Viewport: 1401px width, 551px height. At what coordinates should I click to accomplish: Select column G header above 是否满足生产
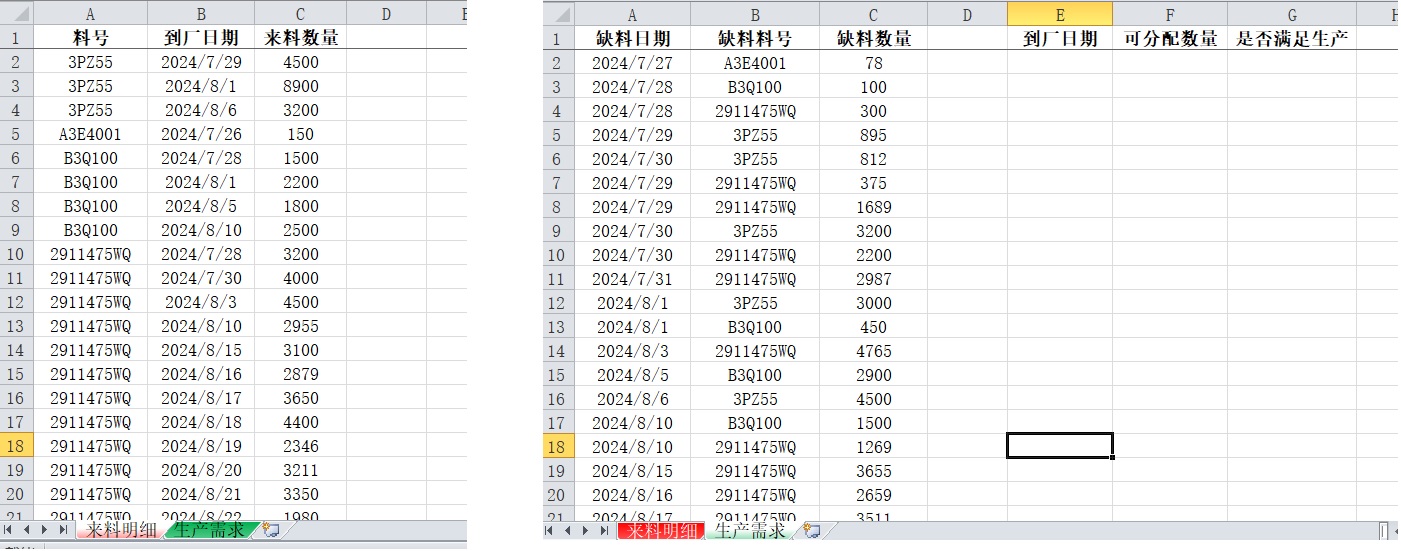coord(1292,14)
